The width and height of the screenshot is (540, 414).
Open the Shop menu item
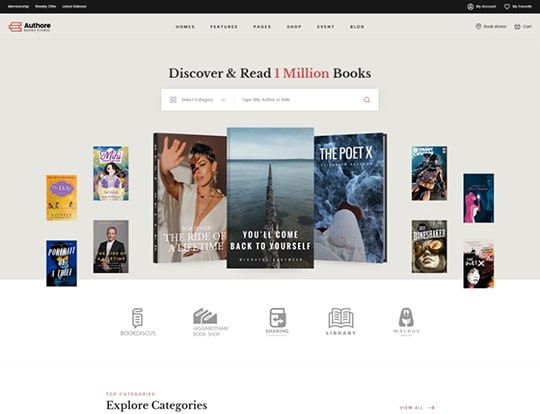tap(294, 27)
